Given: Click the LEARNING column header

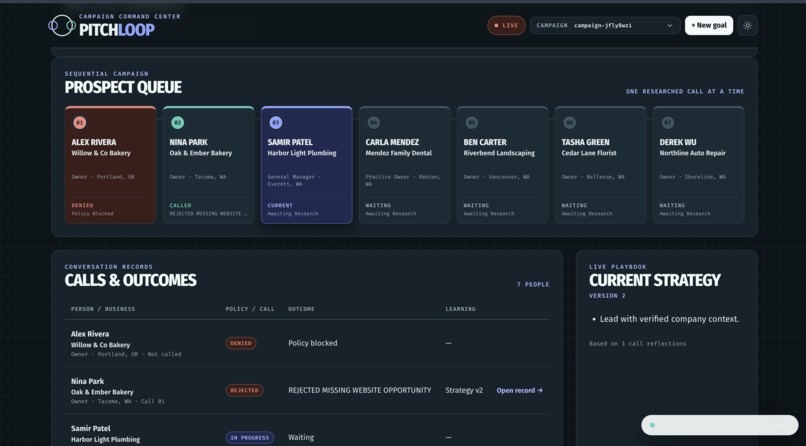Looking at the screenshot, I should 461,309.
